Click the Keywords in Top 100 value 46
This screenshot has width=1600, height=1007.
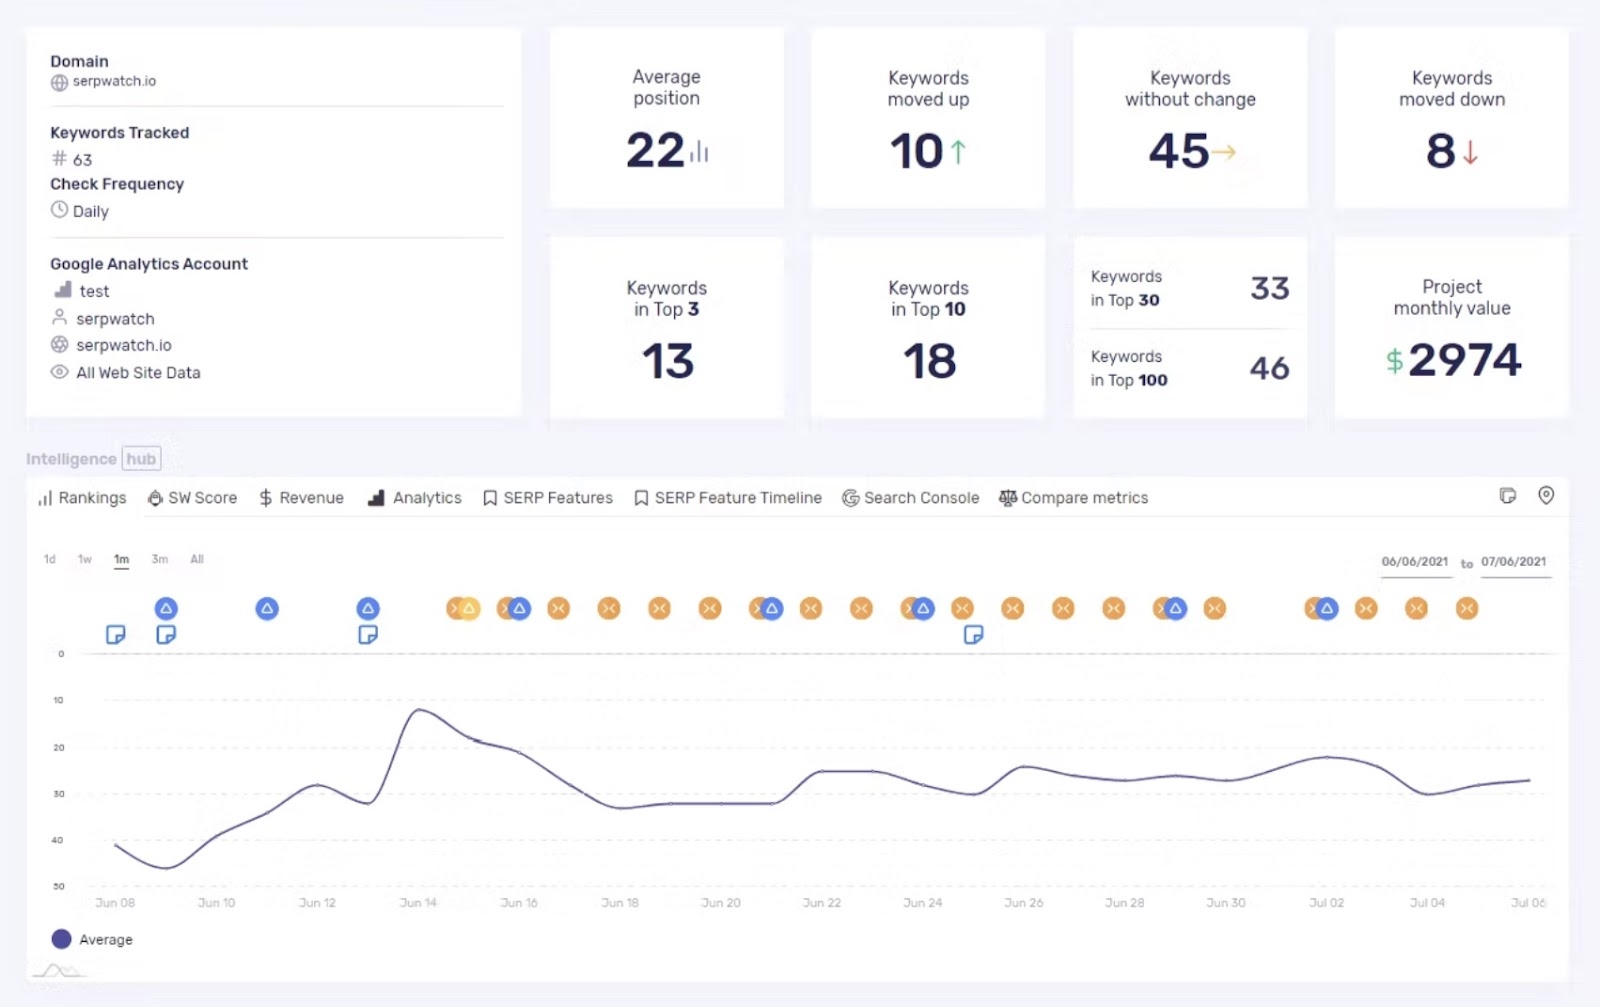point(1270,368)
